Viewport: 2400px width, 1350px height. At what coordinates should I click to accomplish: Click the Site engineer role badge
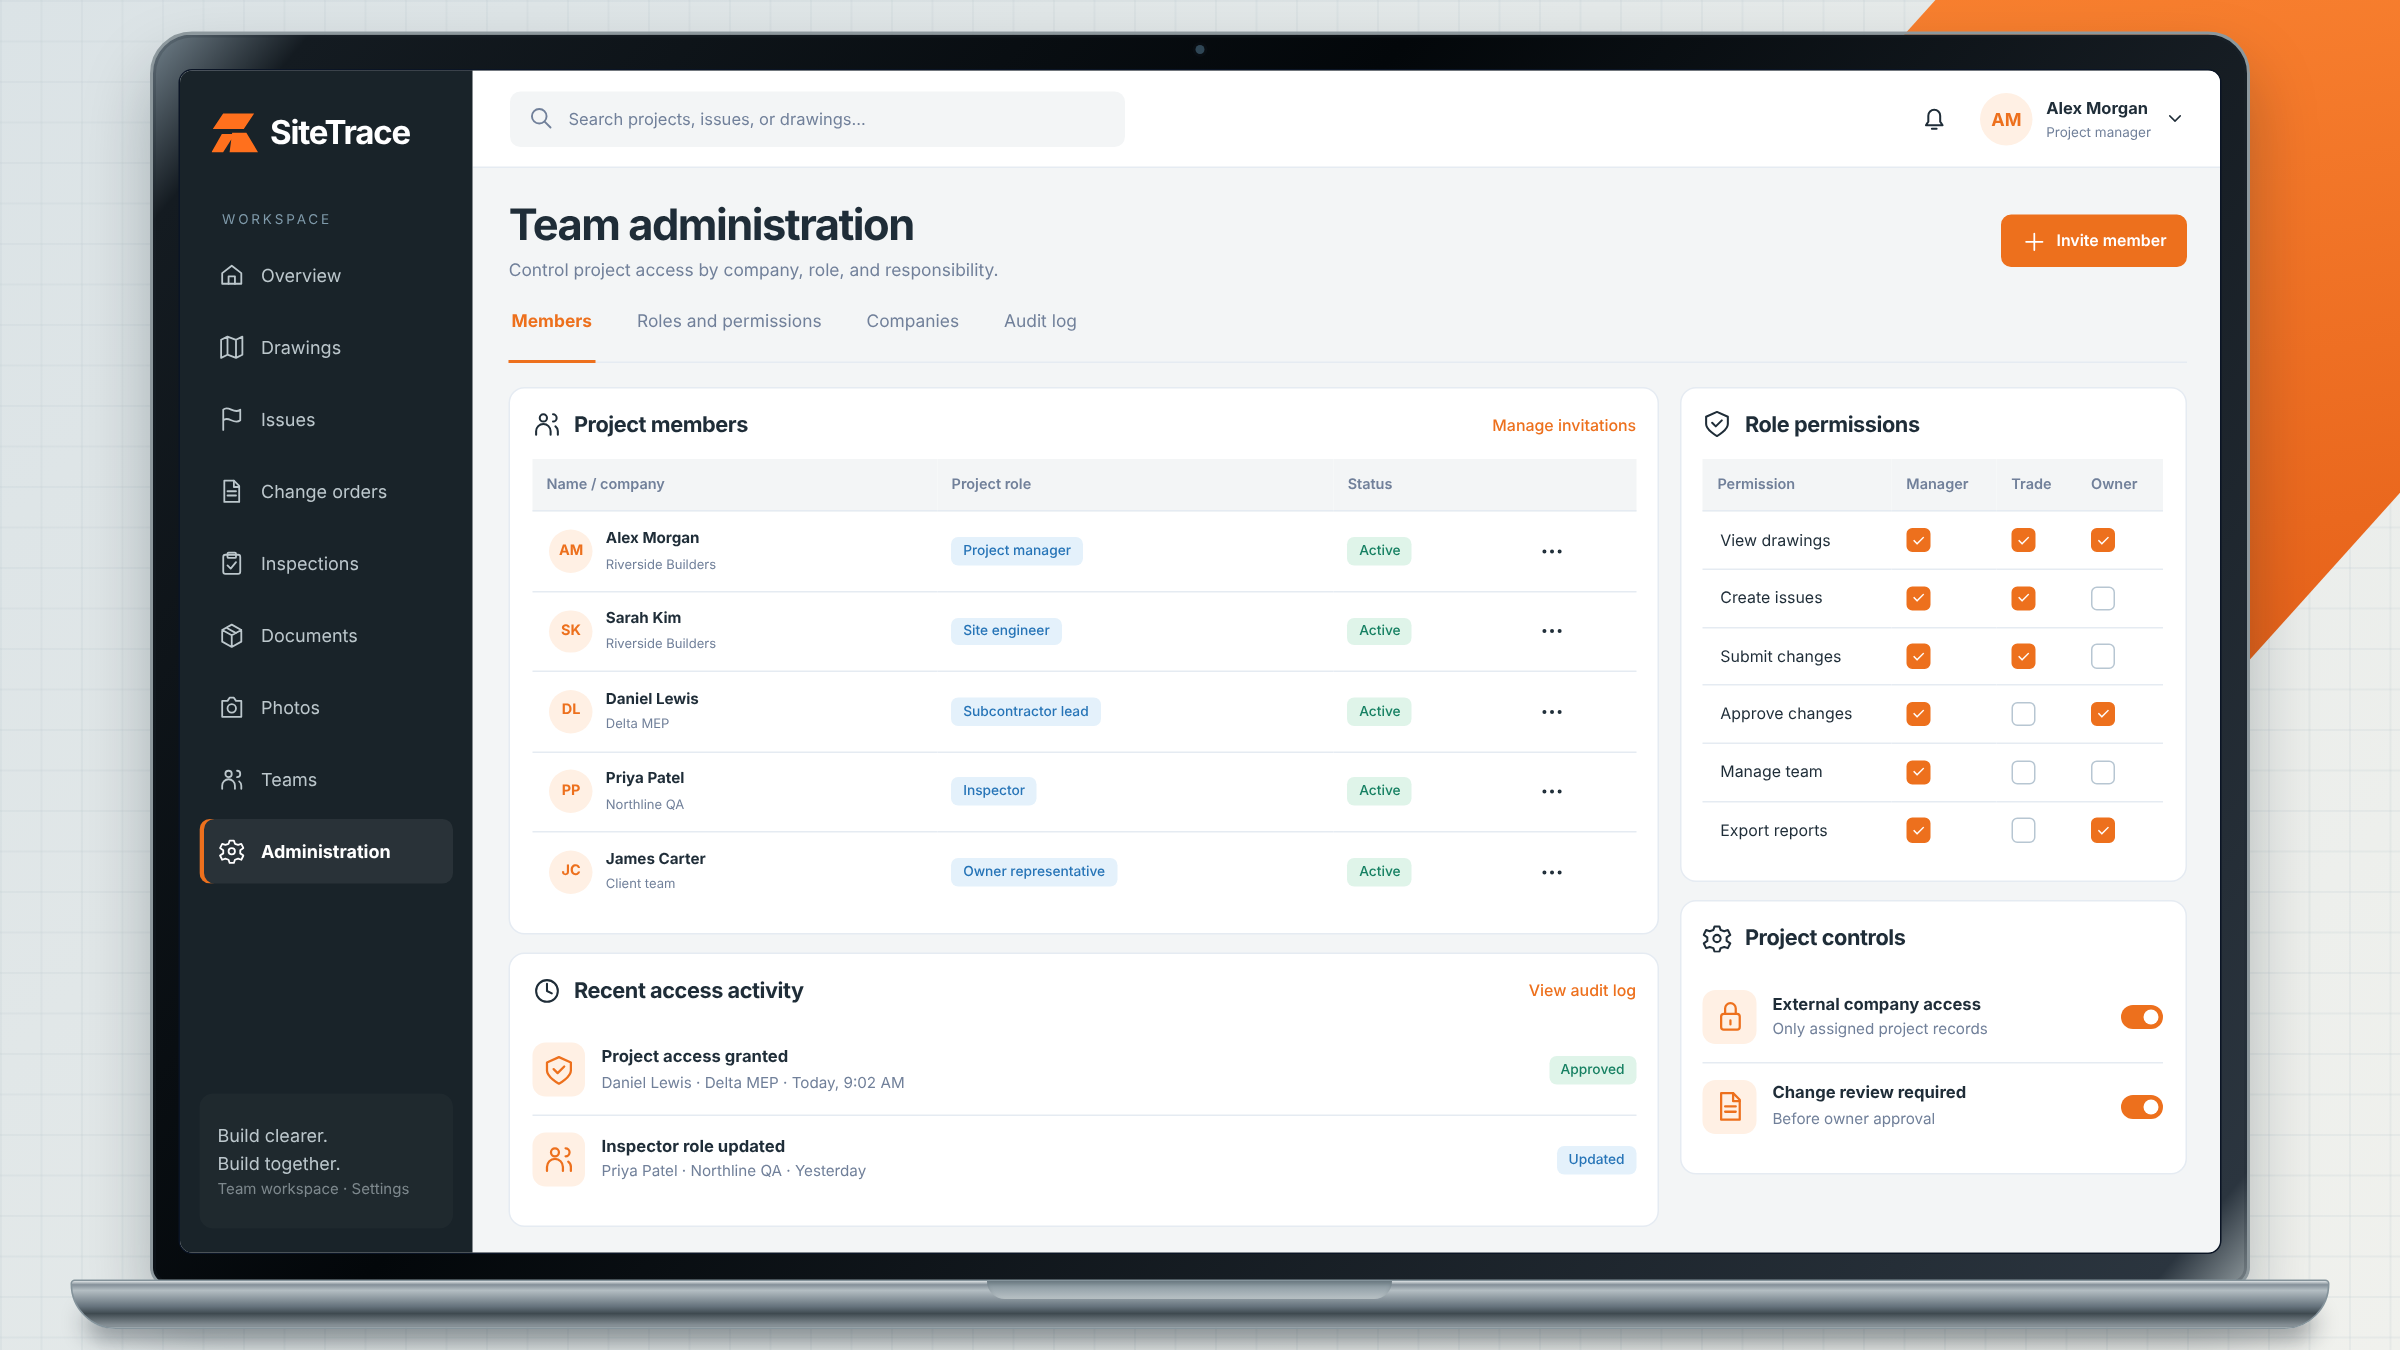(1006, 630)
